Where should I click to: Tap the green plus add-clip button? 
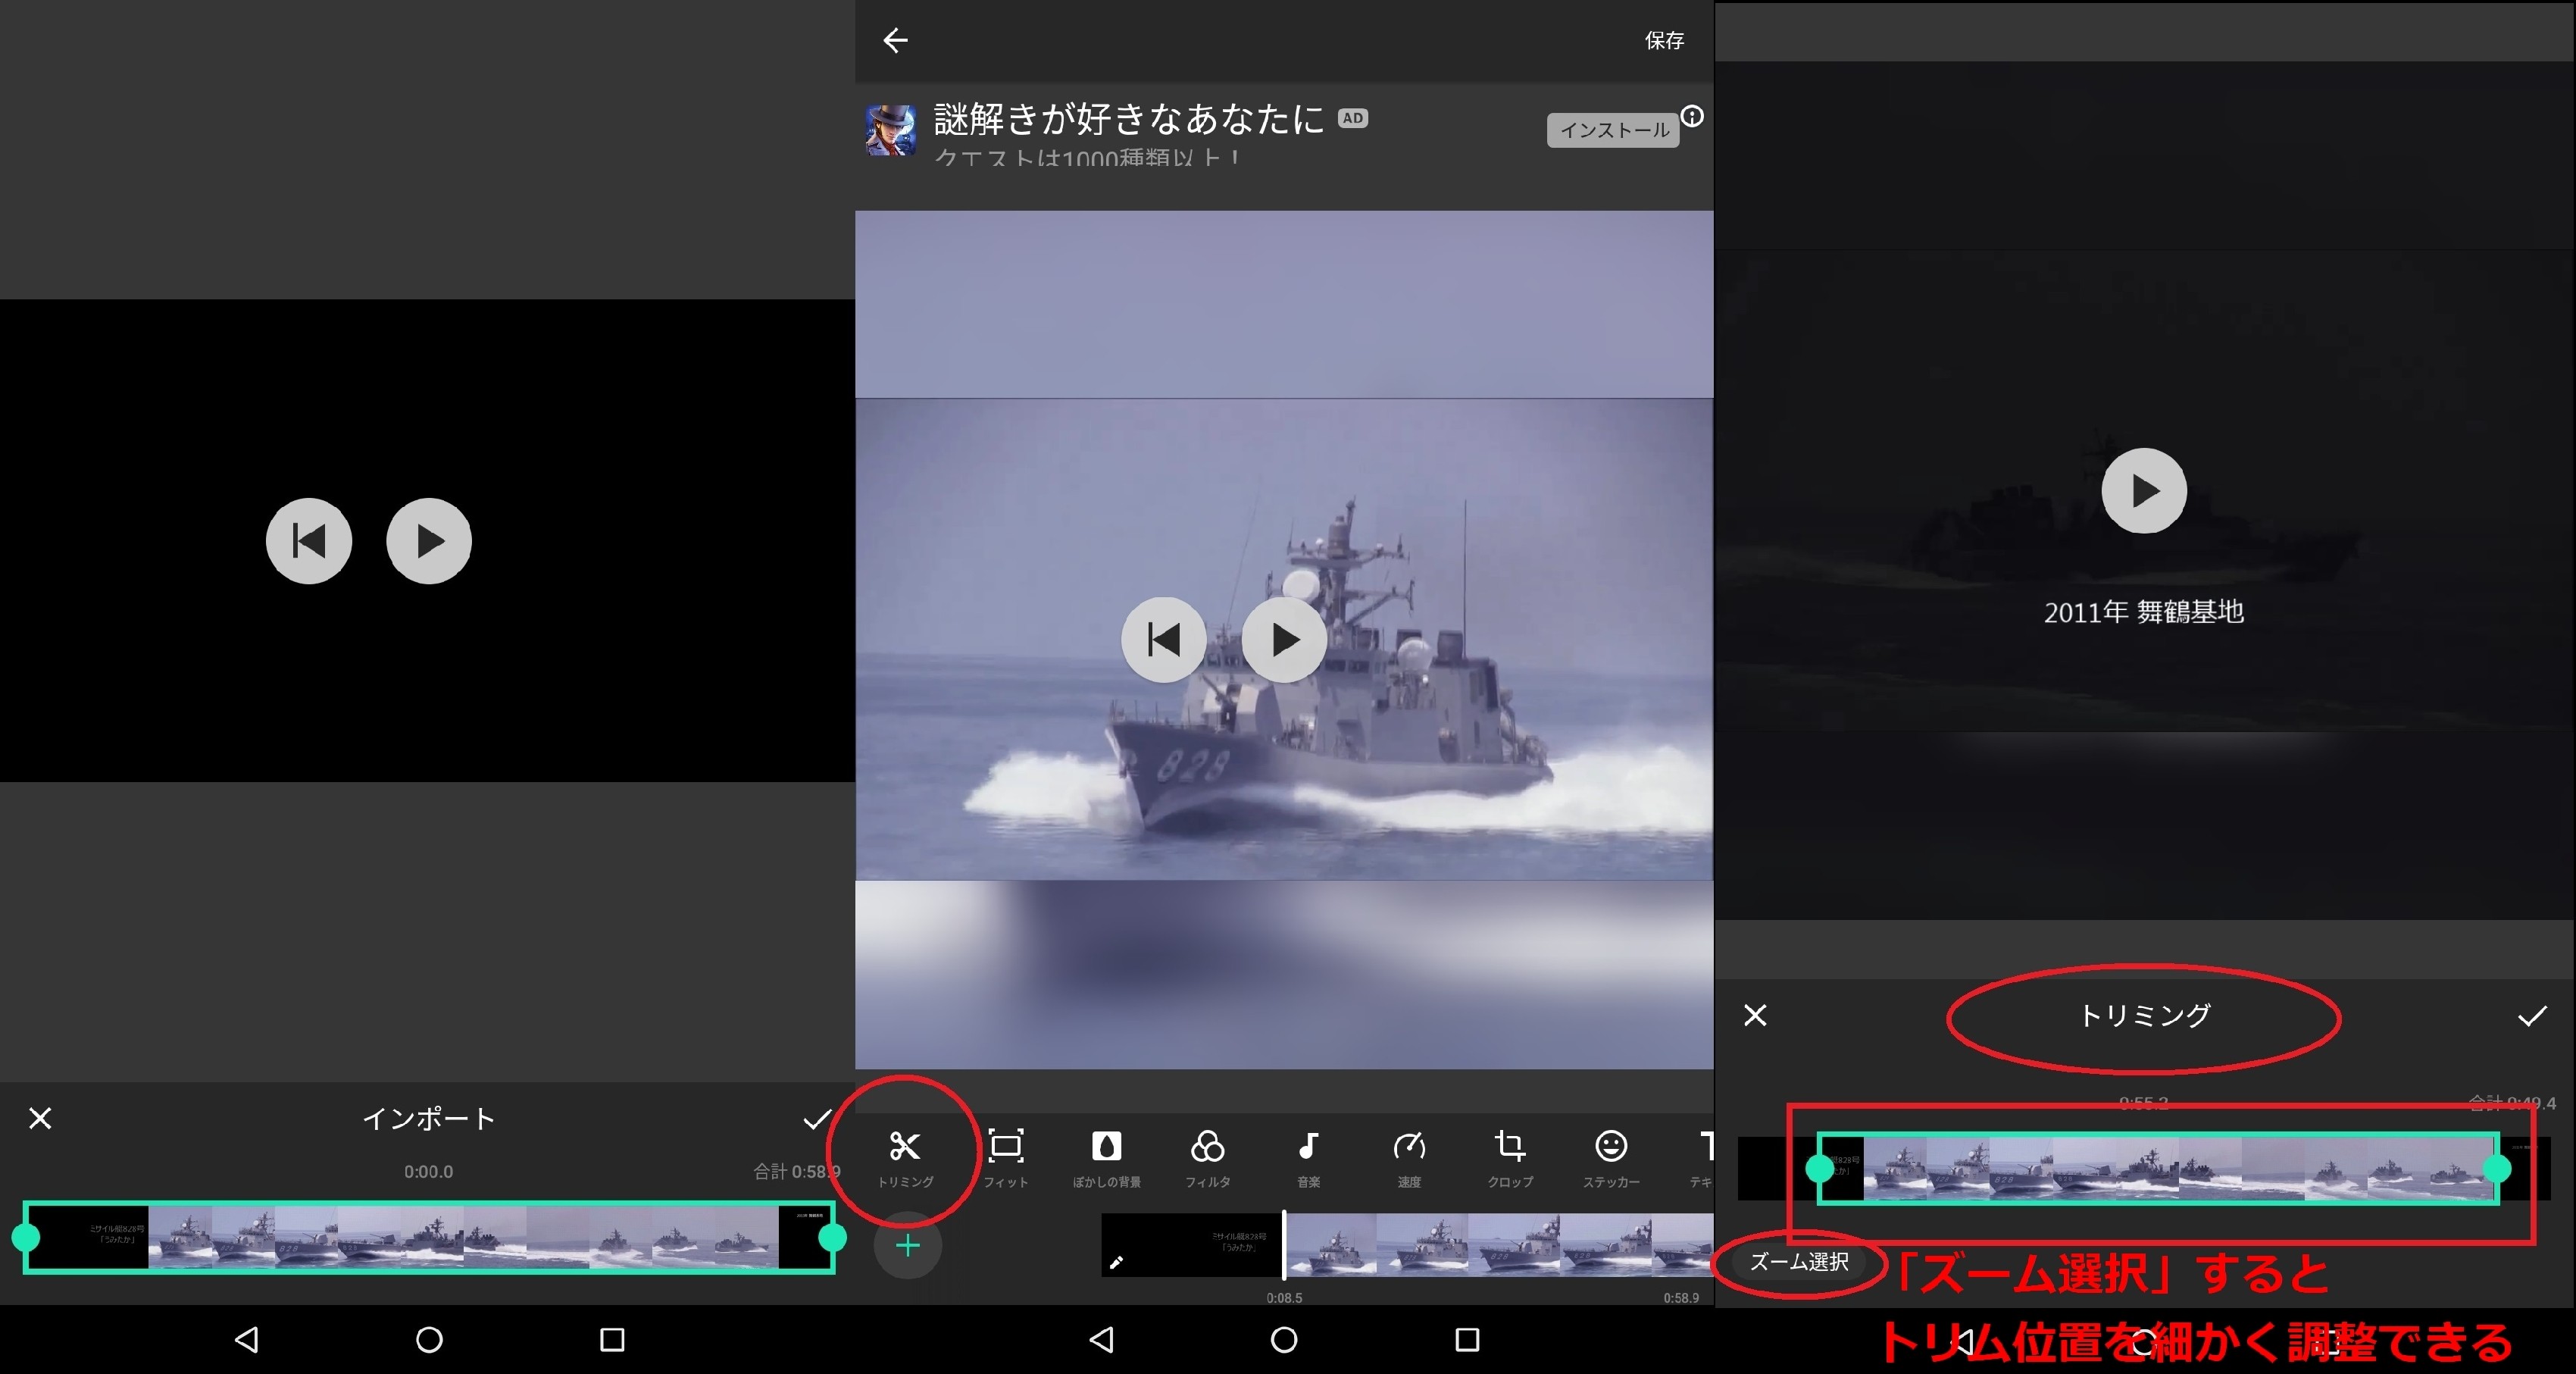coord(907,1246)
